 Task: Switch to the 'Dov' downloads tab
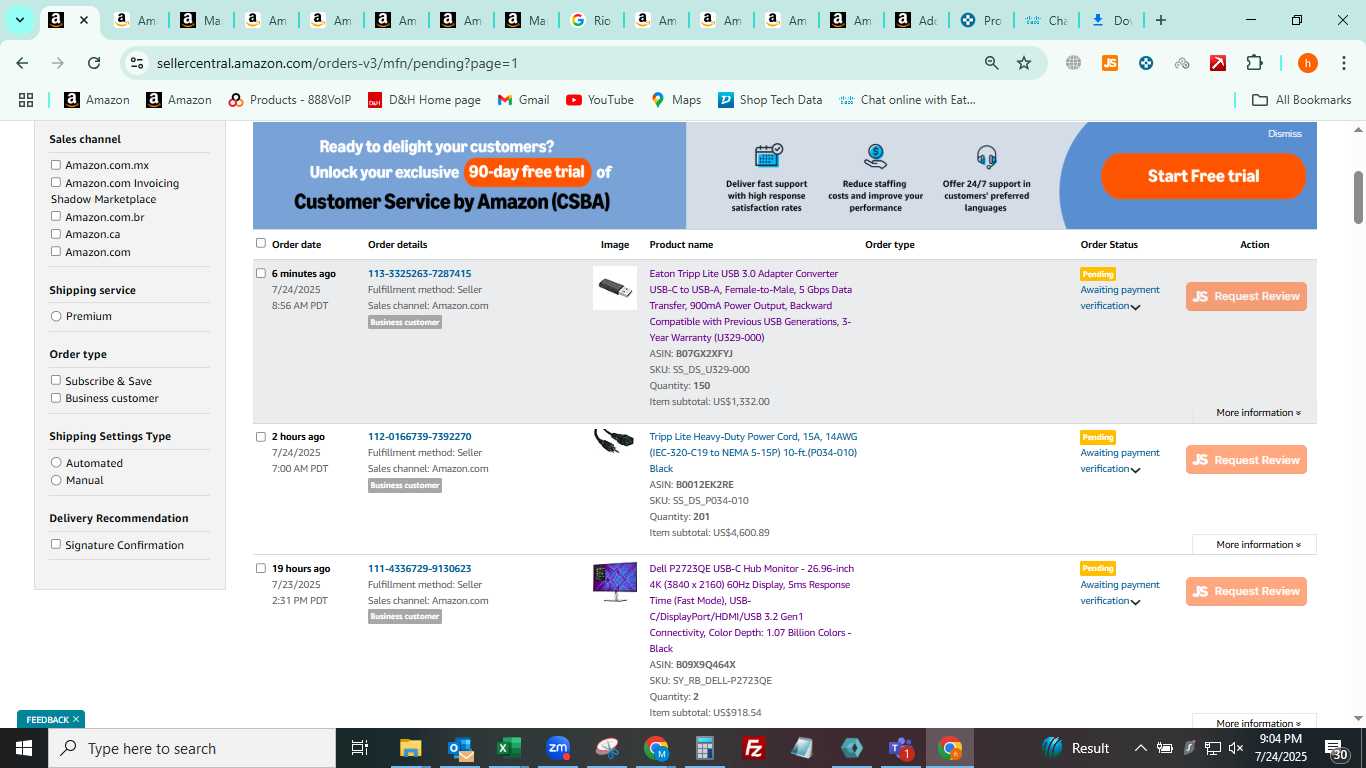coord(1110,20)
